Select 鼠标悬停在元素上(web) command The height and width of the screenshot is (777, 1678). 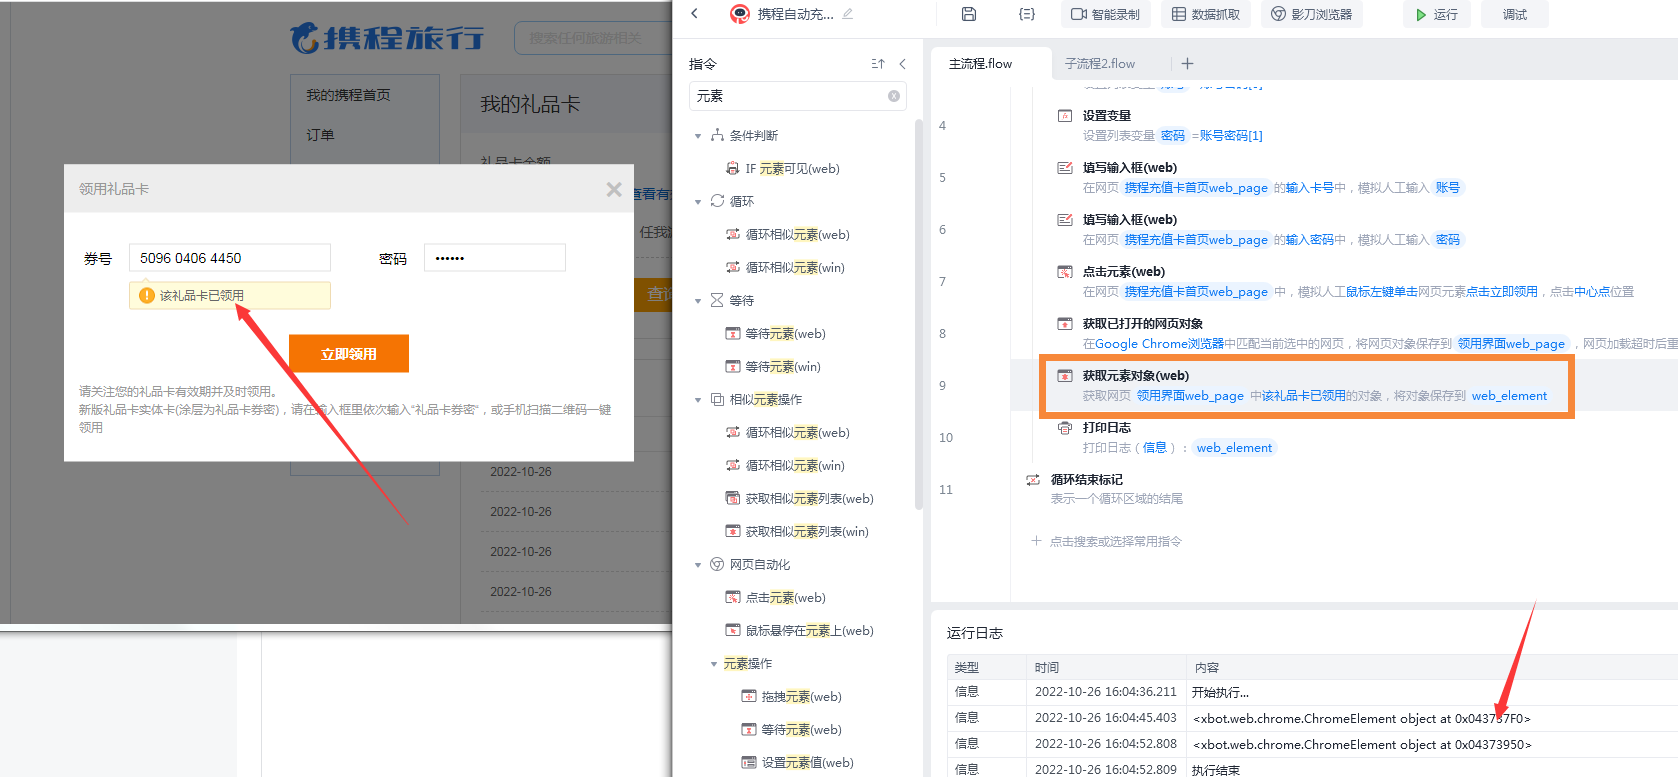click(809, 631)
